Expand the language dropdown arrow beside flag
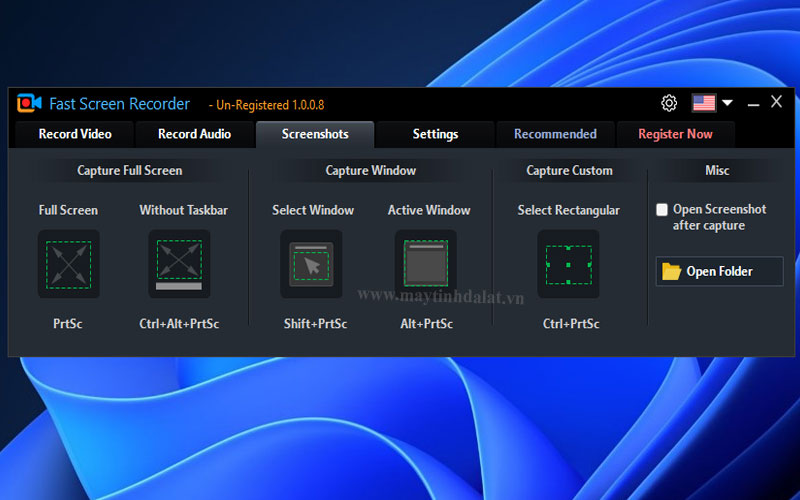This screenshot has height=500, width=800. [727, 103]
